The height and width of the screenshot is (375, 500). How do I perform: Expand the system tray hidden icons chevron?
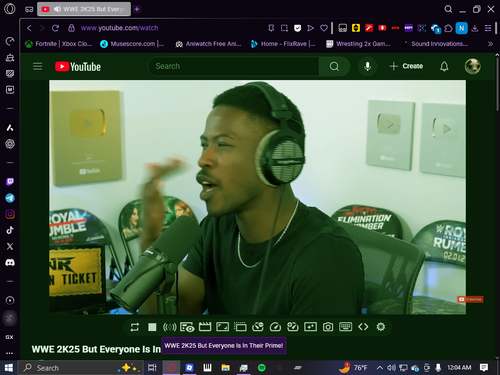(379, 368)
